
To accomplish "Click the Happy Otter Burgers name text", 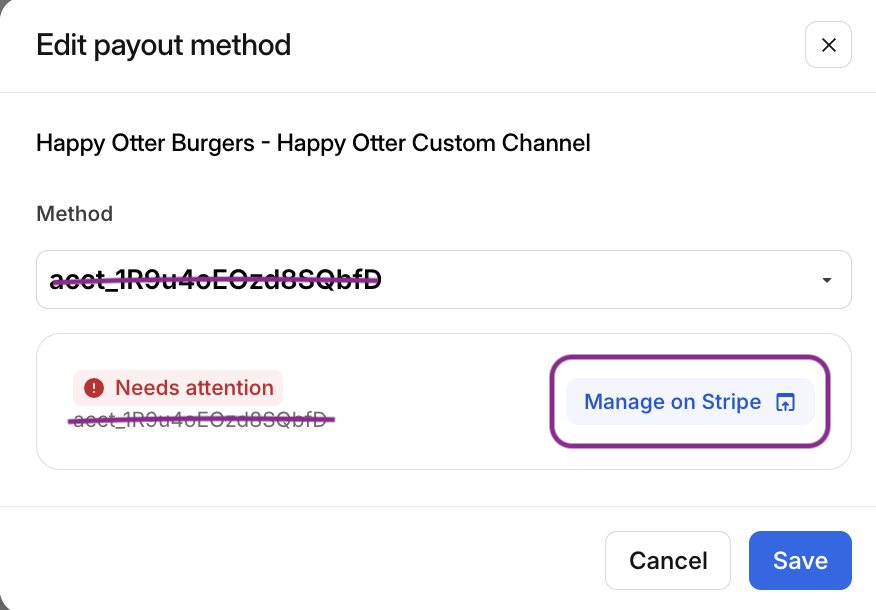I will click(x=145, y=143).
